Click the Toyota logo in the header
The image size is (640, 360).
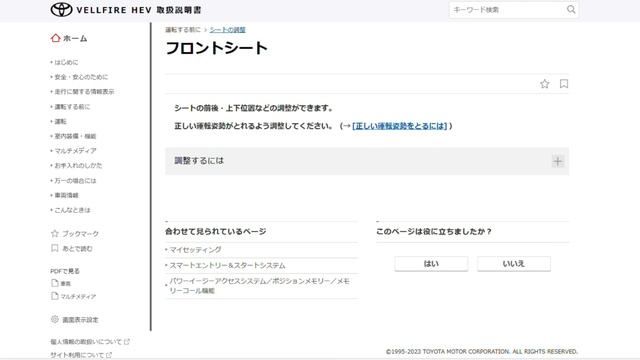[61, 9]
